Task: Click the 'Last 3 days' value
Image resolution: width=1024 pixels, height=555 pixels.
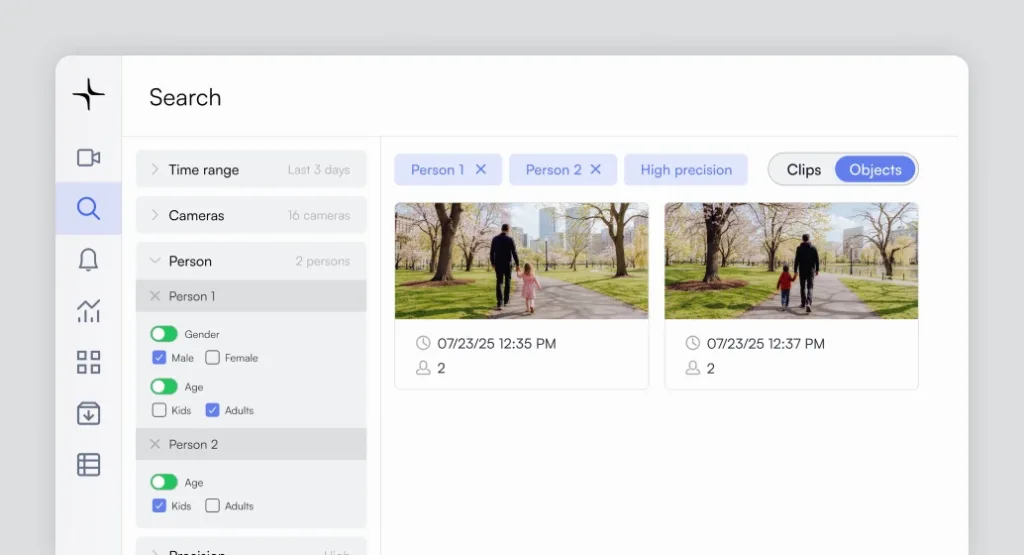Action: coord(319,170)
